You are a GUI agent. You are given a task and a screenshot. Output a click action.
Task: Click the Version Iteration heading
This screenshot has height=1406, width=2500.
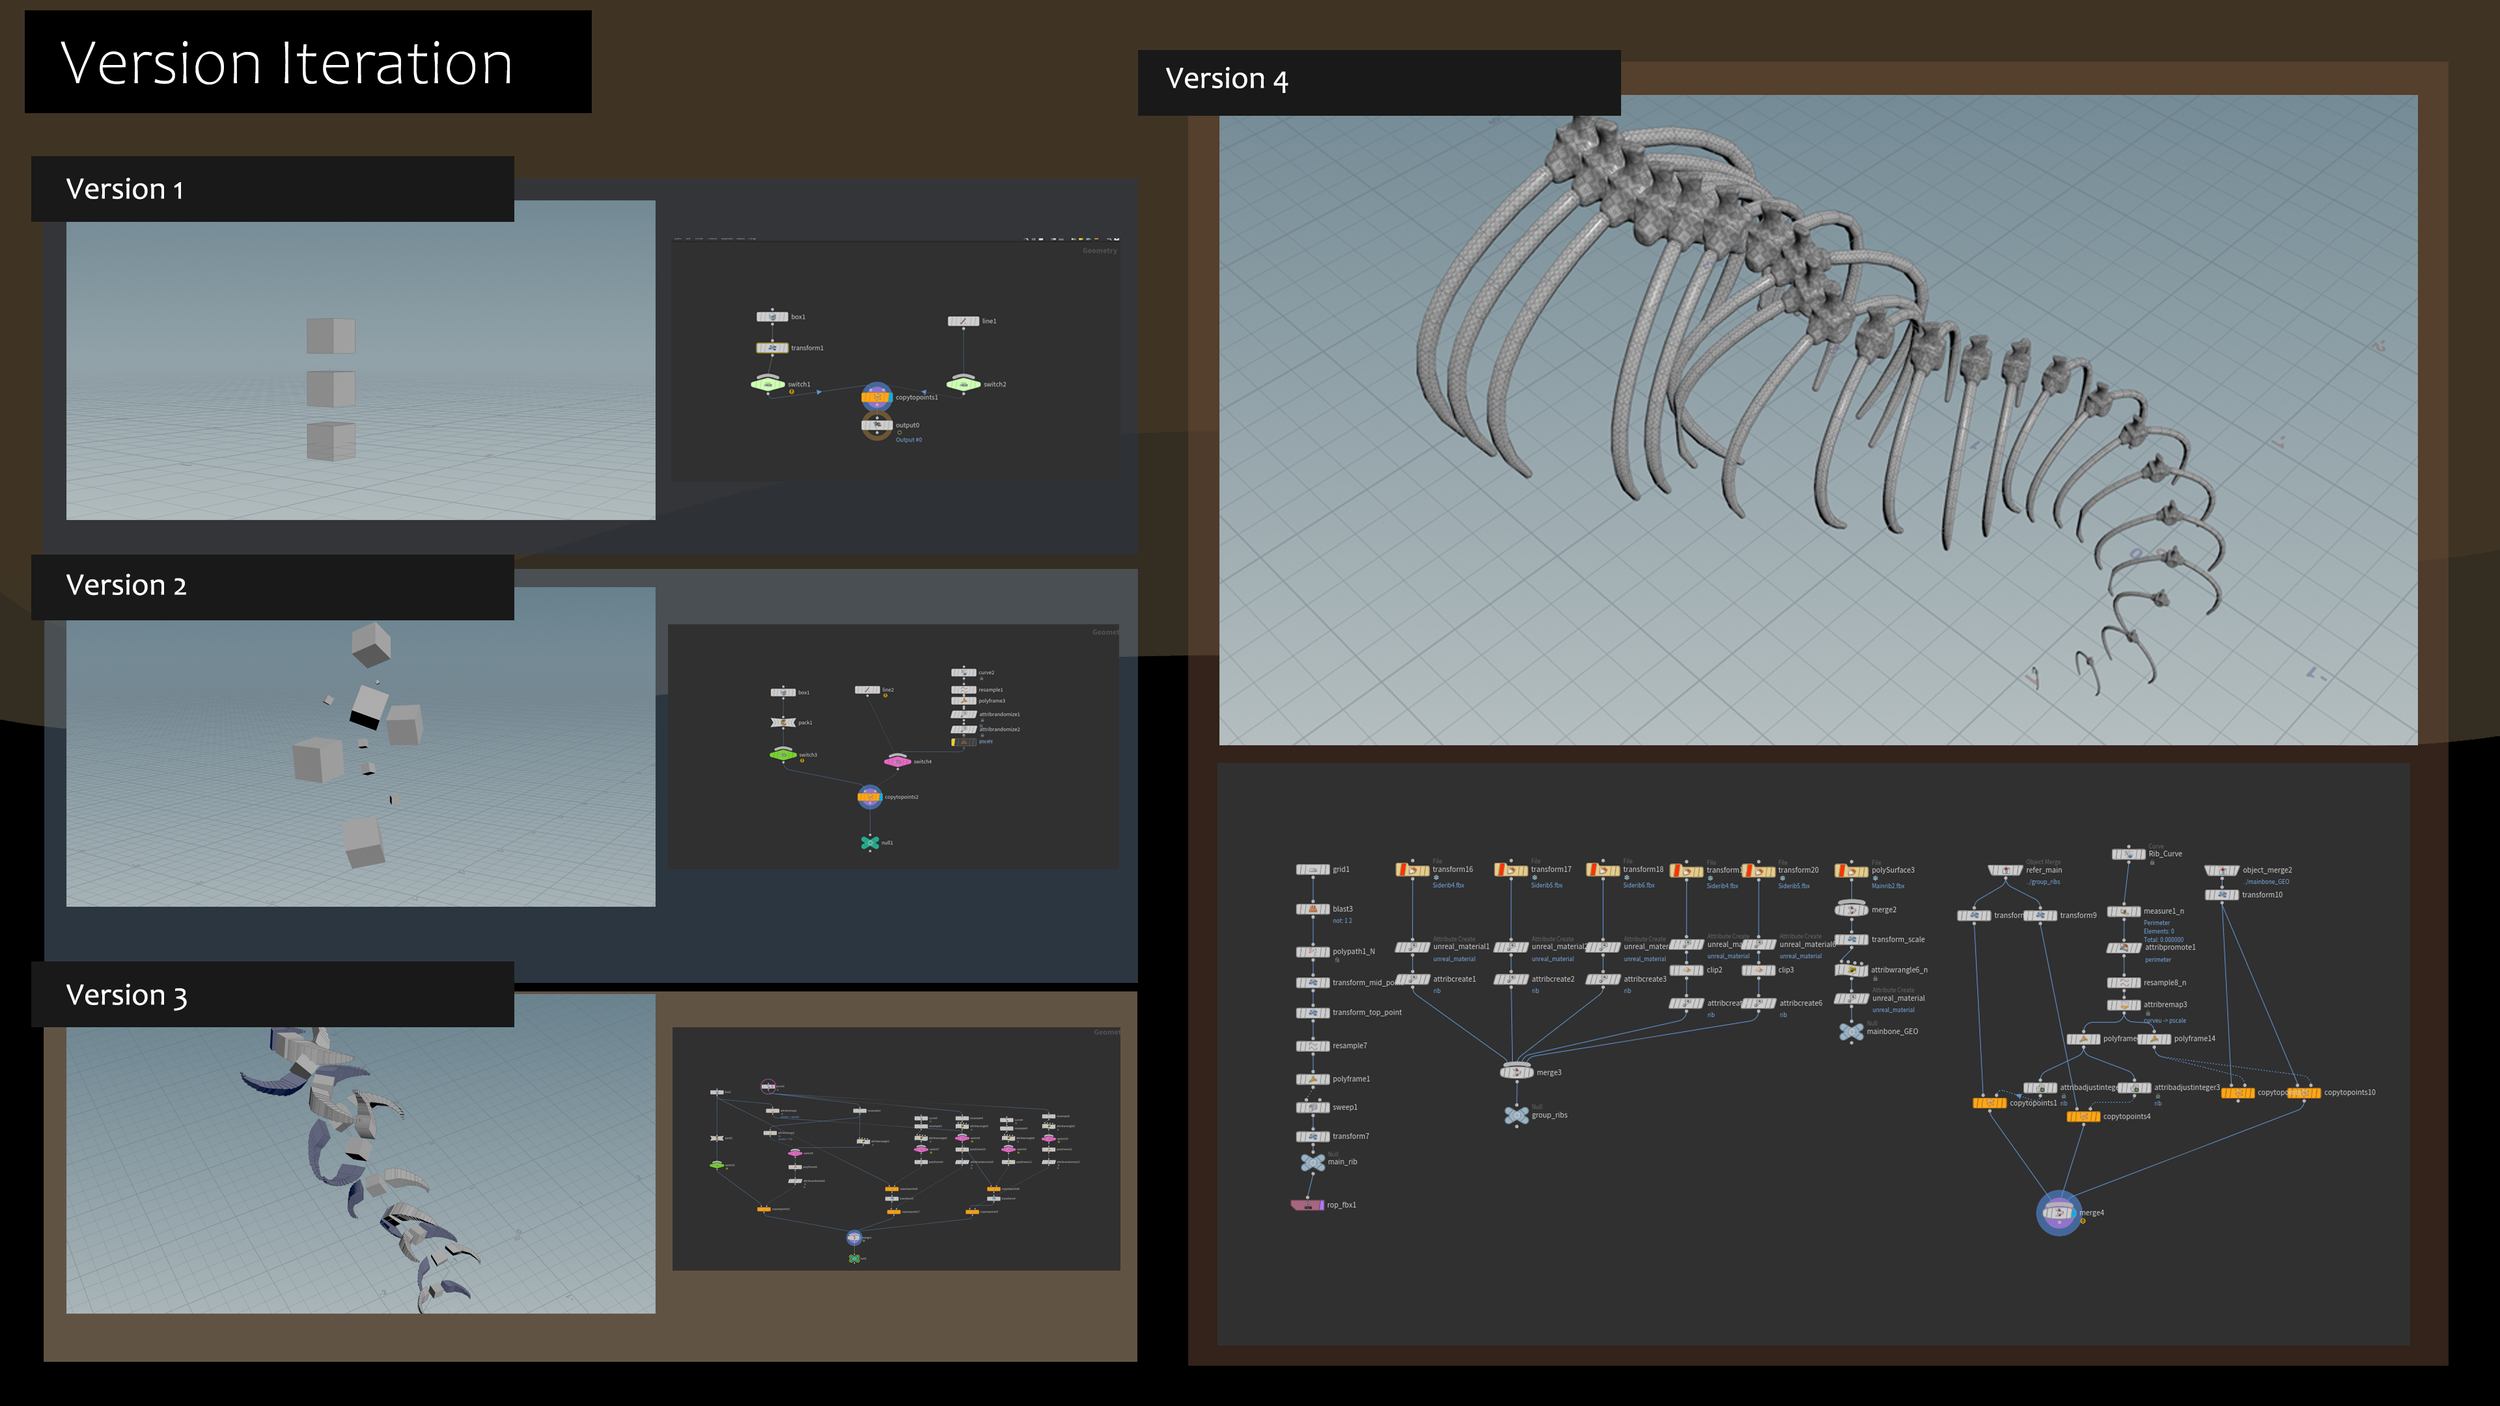tap(287, 63)
